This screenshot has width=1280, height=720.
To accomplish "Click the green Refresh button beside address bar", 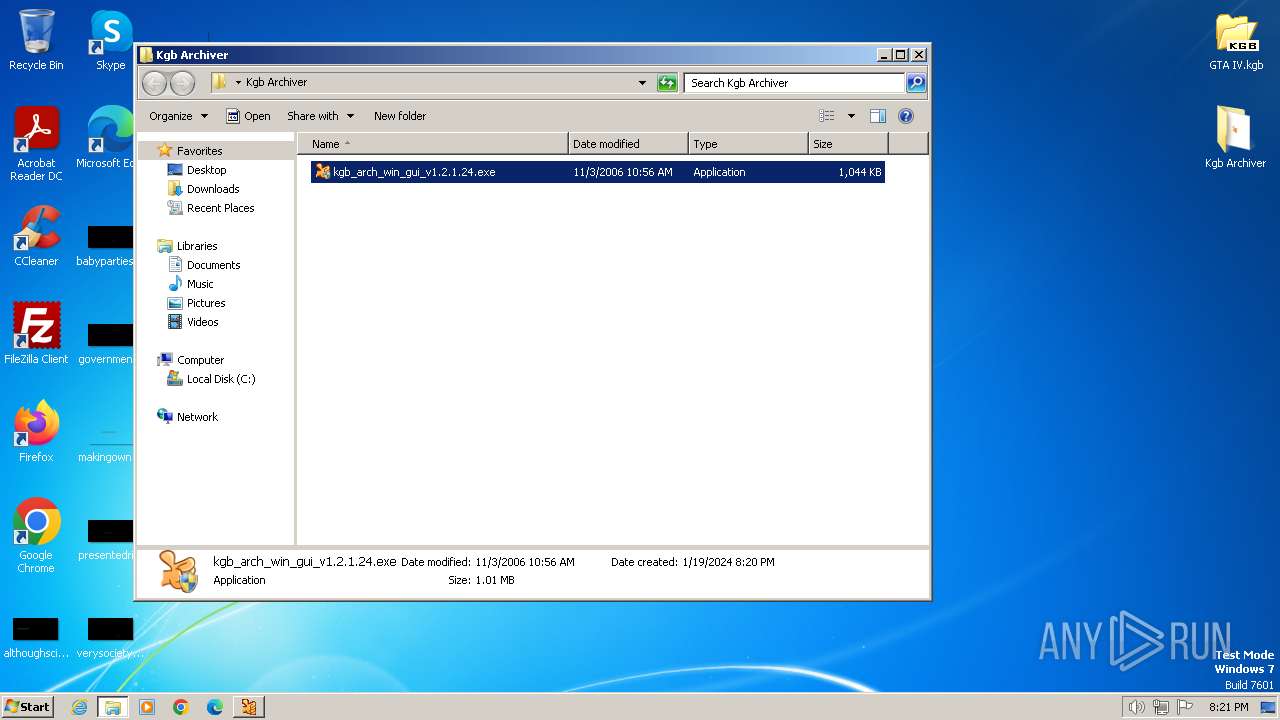I will (x=667, y=83).
